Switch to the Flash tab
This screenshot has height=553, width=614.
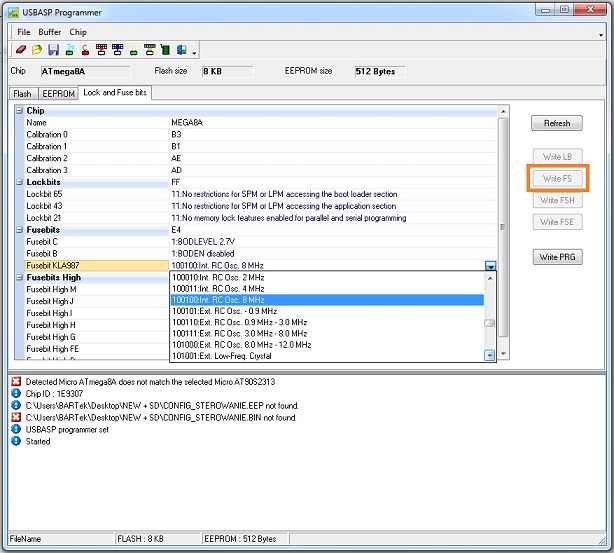pyautogui.click(x=22, y=94)
